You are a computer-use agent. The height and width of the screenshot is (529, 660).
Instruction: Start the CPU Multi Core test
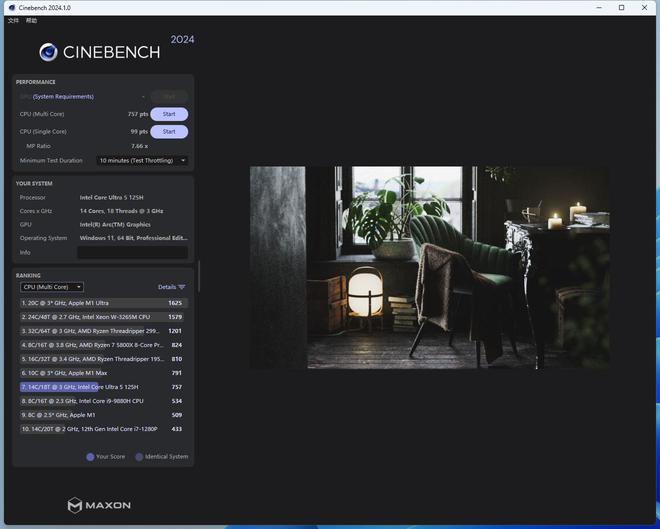pyautogui.click(x=169, y=114)
